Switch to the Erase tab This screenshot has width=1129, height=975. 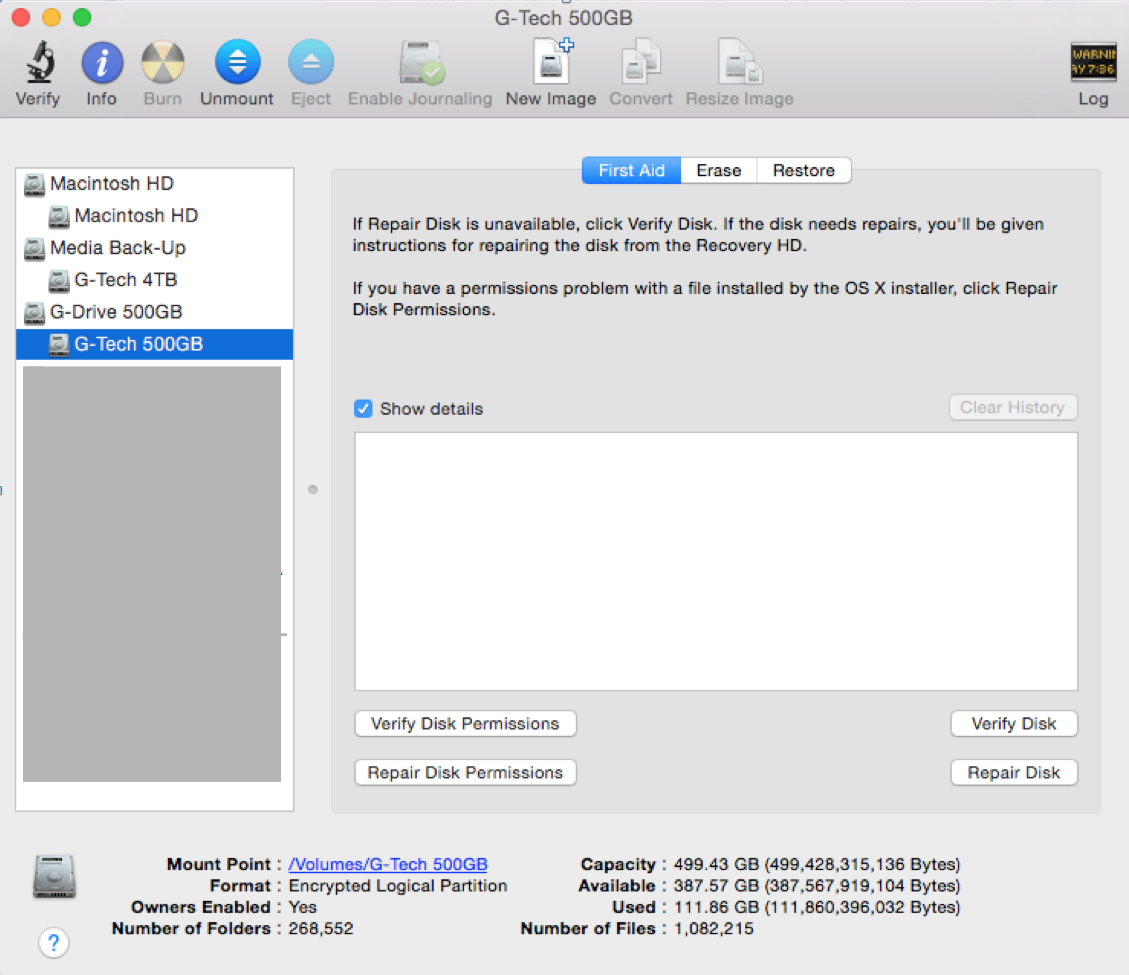pos(719,171)
